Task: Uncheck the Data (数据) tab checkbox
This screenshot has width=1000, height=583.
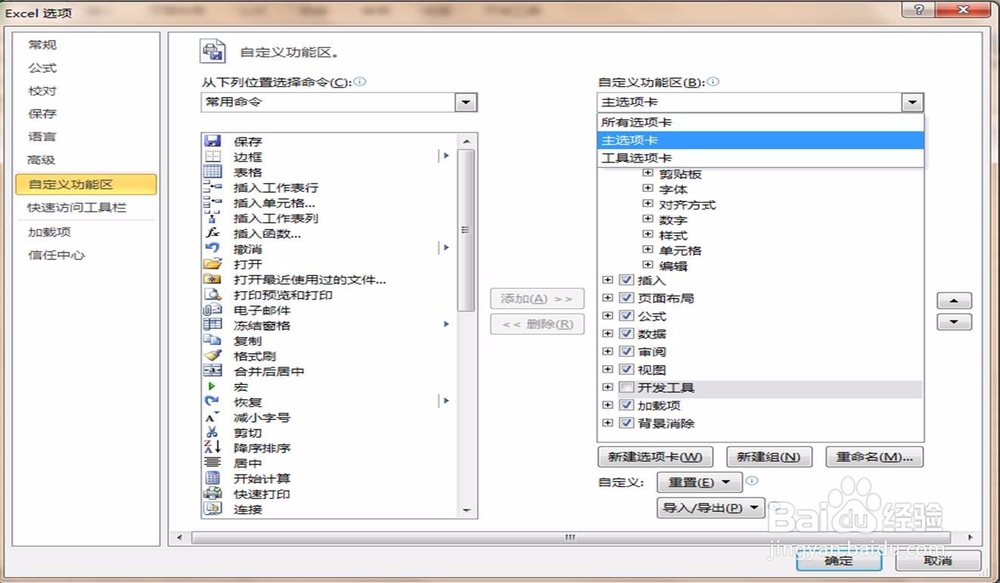Action: coord(626,334)
